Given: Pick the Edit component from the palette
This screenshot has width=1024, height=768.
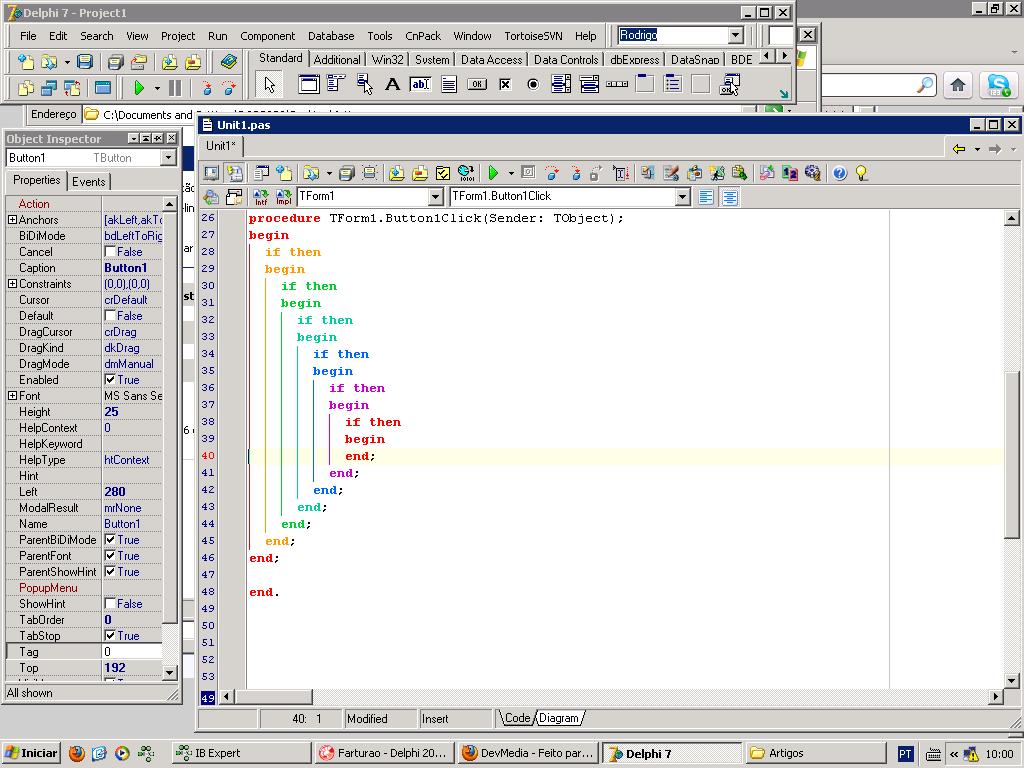Looking at the screenshot, I should (x=421, y=85).
